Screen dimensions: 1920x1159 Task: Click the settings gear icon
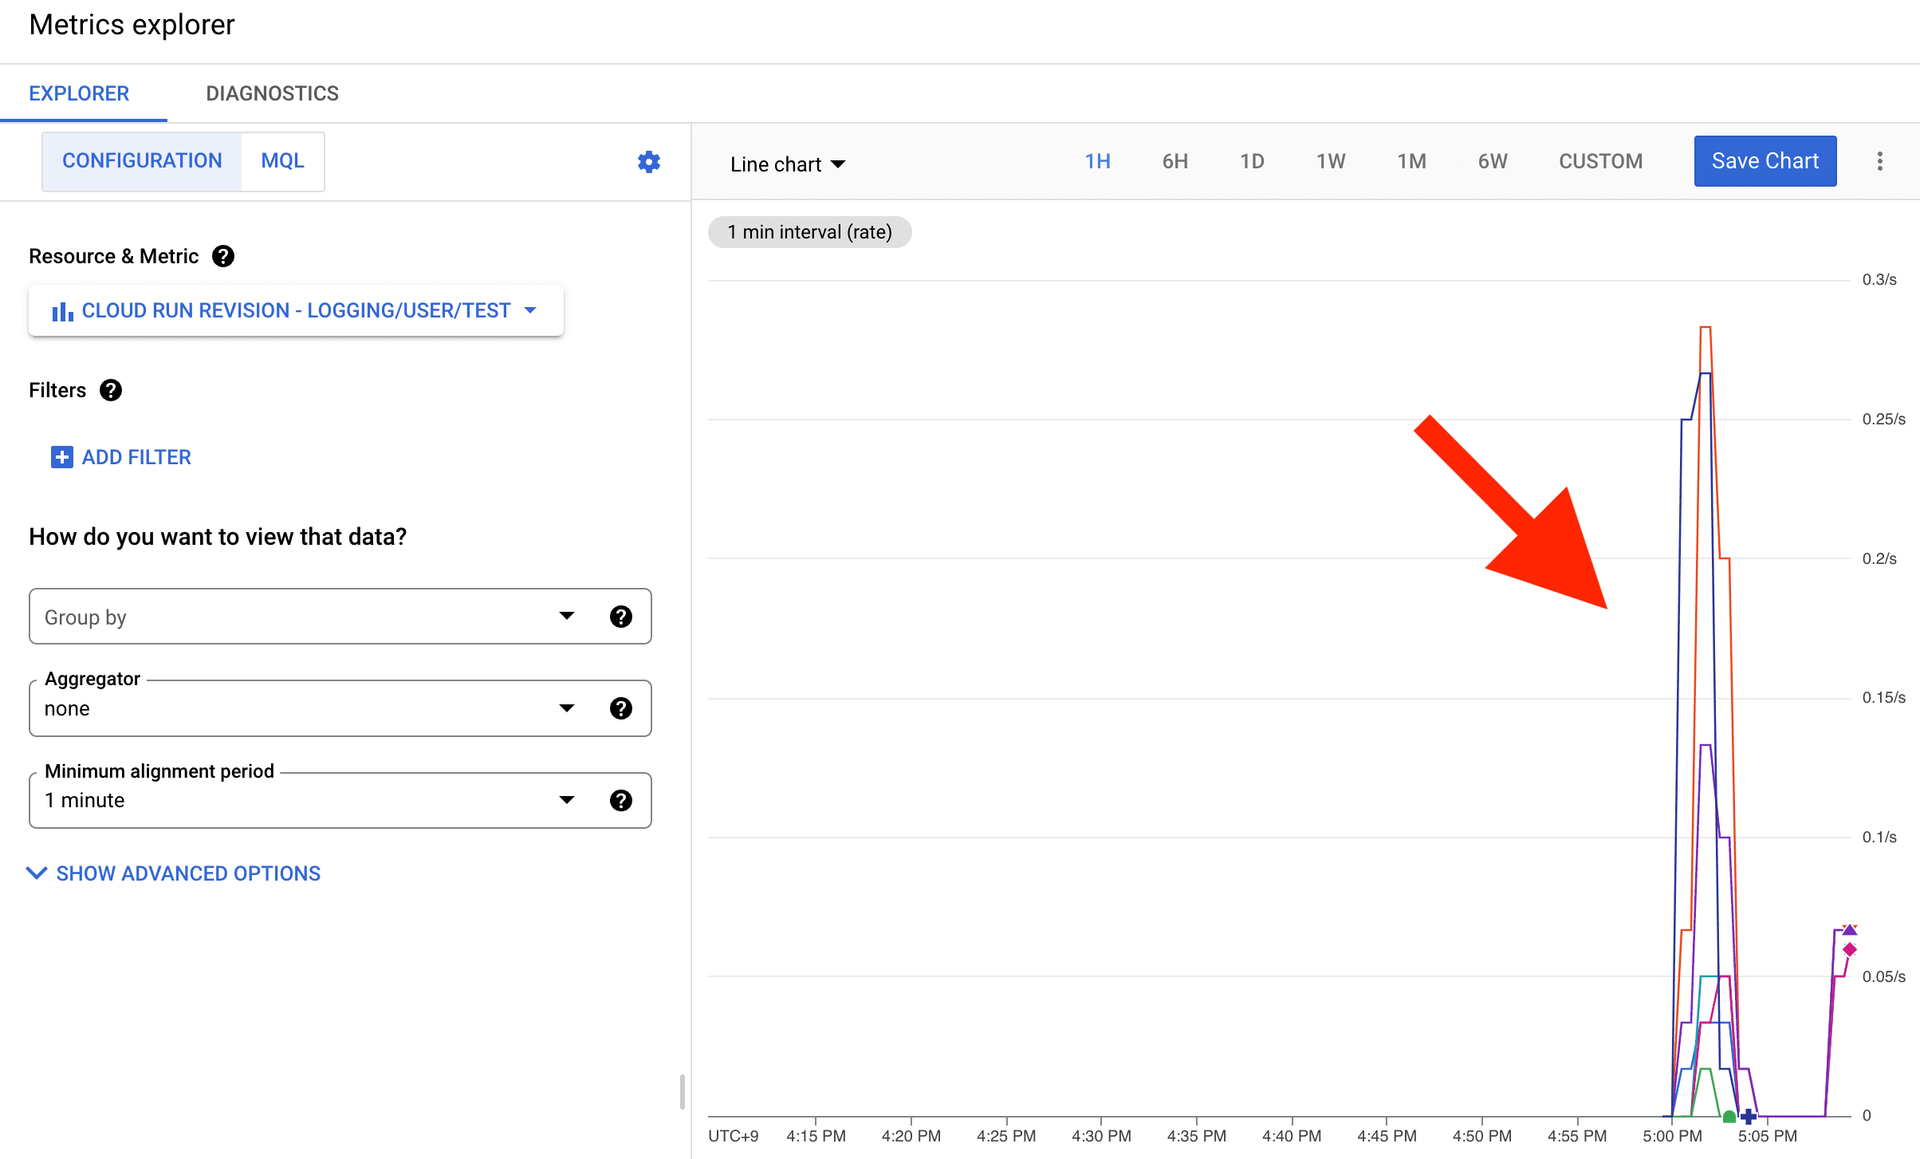(x=648, y=162)
